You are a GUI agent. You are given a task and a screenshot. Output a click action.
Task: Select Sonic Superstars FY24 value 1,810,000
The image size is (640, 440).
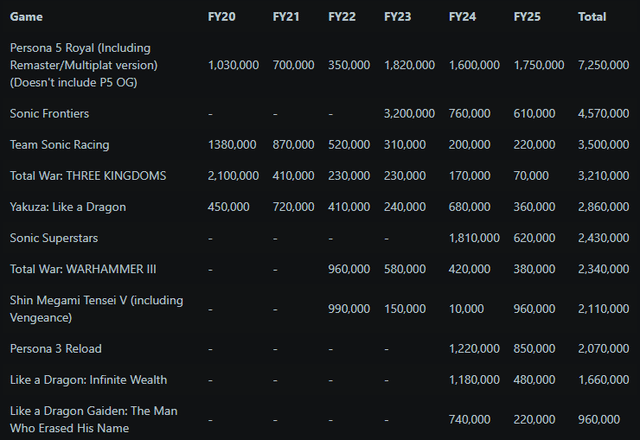pos(474,238)
